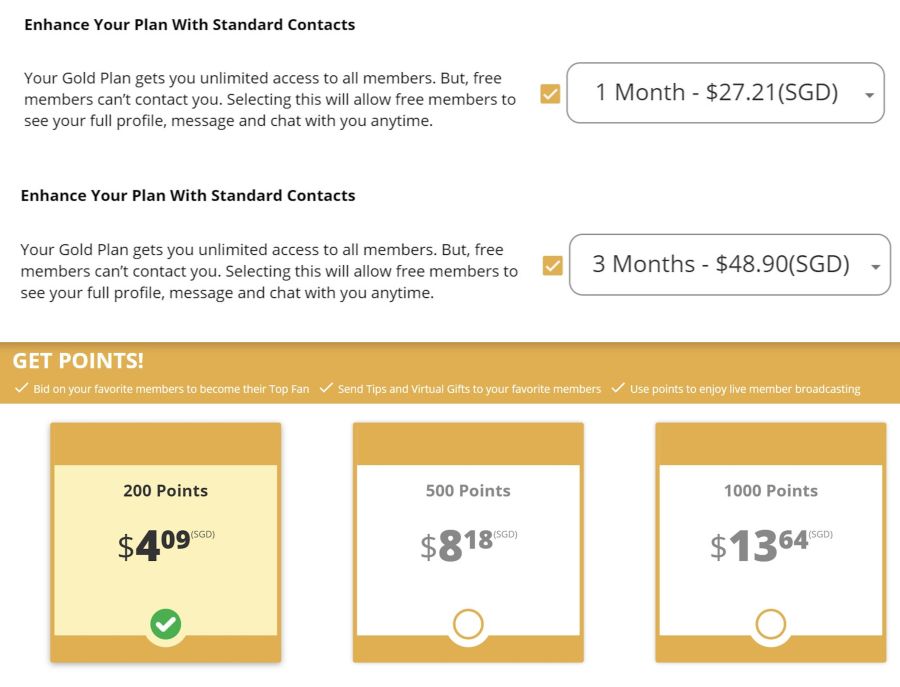This screenshot has width=900, height=687.
Task: Click checkmark icon beside Use points for broadcasting
Action: pyautogui.click(x=618, y=388)
